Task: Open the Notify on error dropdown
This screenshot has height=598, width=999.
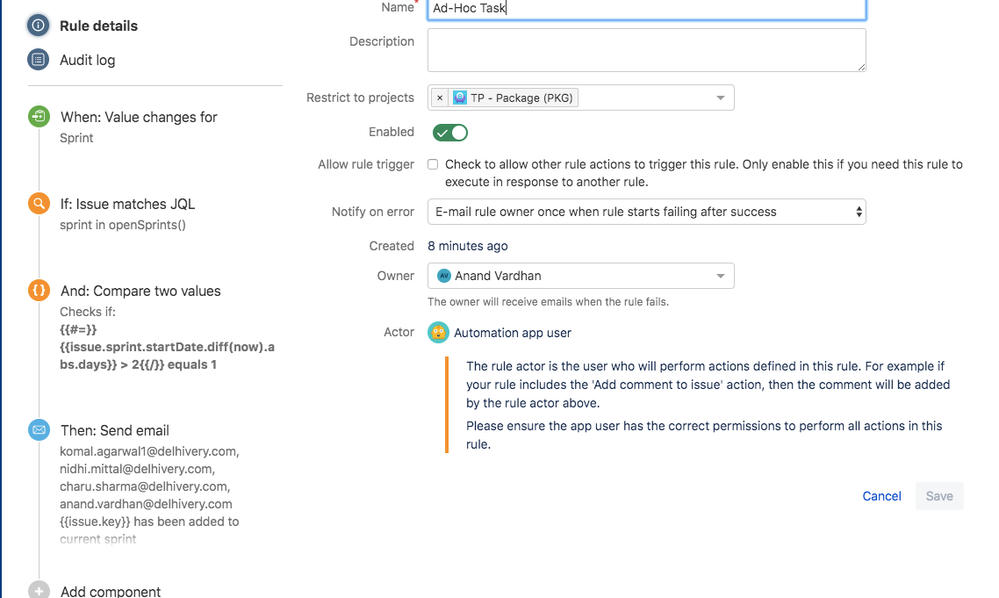Action: click(646, 212)
